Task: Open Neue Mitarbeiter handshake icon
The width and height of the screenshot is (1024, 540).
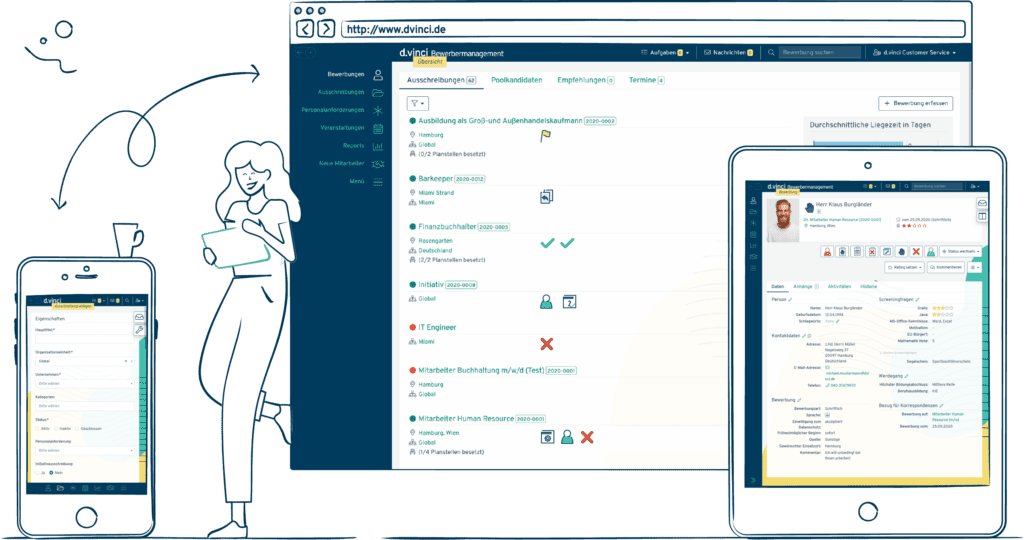Action: click(377, 164)
